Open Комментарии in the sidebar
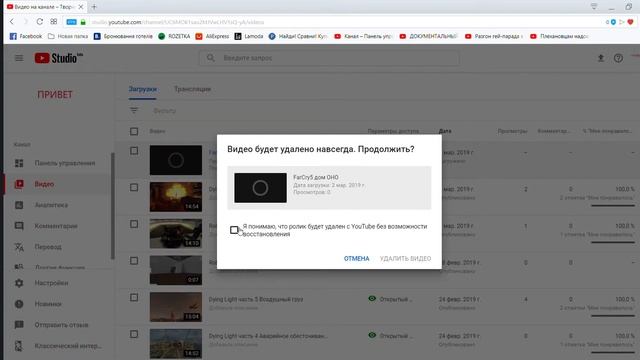 (x=57, y=226)
